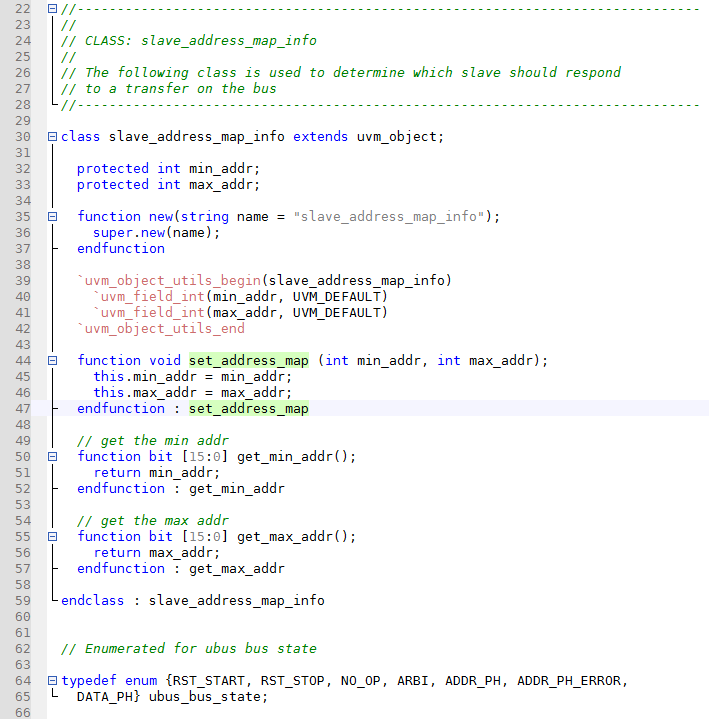
Task: Click the string "slave_address_map_info" on line 35
Action: point(389,216)
